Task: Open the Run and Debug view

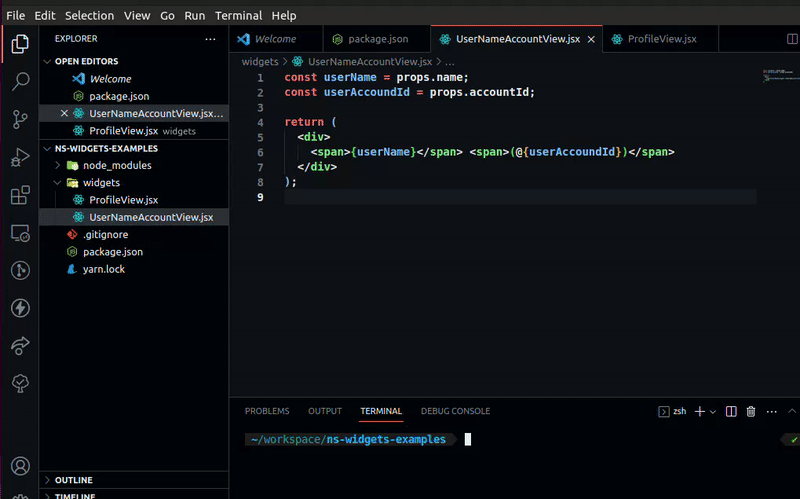Action: (20, 158)
